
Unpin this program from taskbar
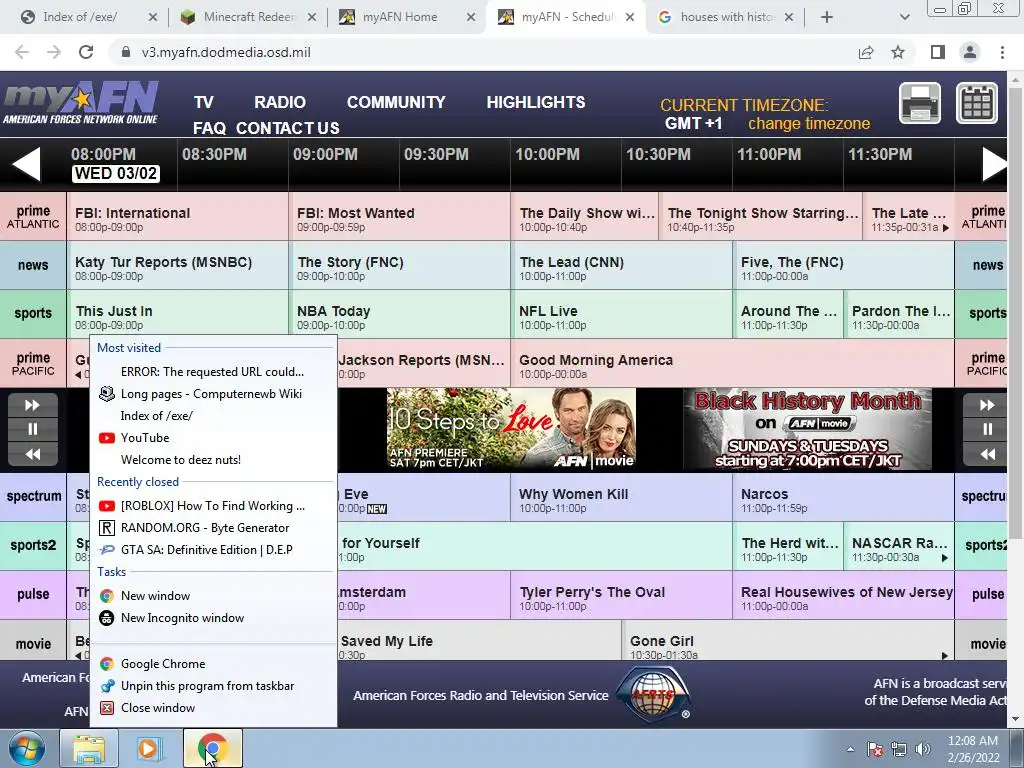click(x=213, y=686)
